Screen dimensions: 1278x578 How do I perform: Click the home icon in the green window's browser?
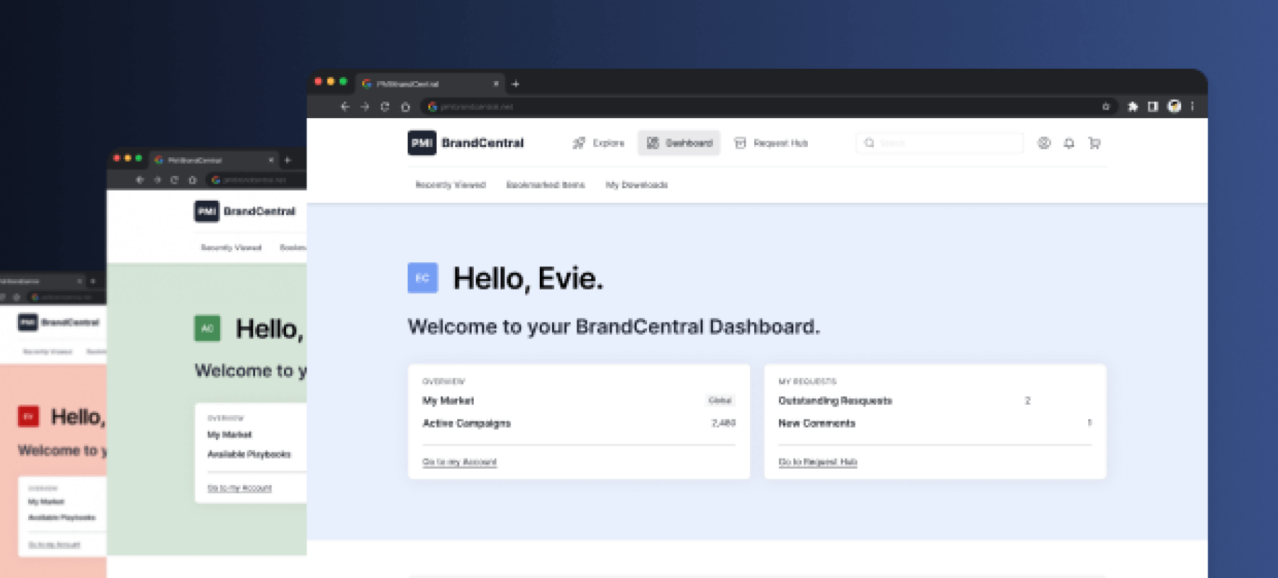tap(191, 180)
